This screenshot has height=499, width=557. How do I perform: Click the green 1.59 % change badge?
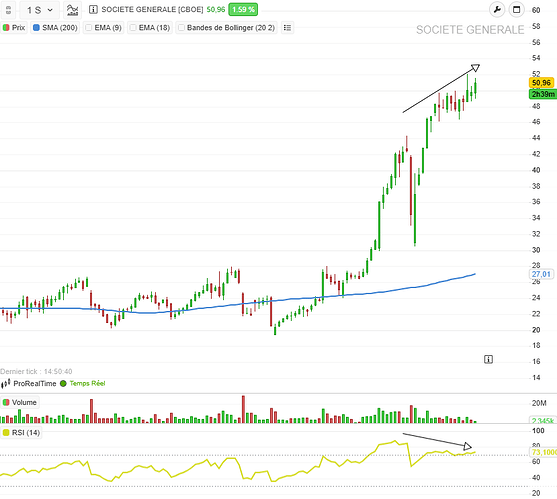click(243, 10)
